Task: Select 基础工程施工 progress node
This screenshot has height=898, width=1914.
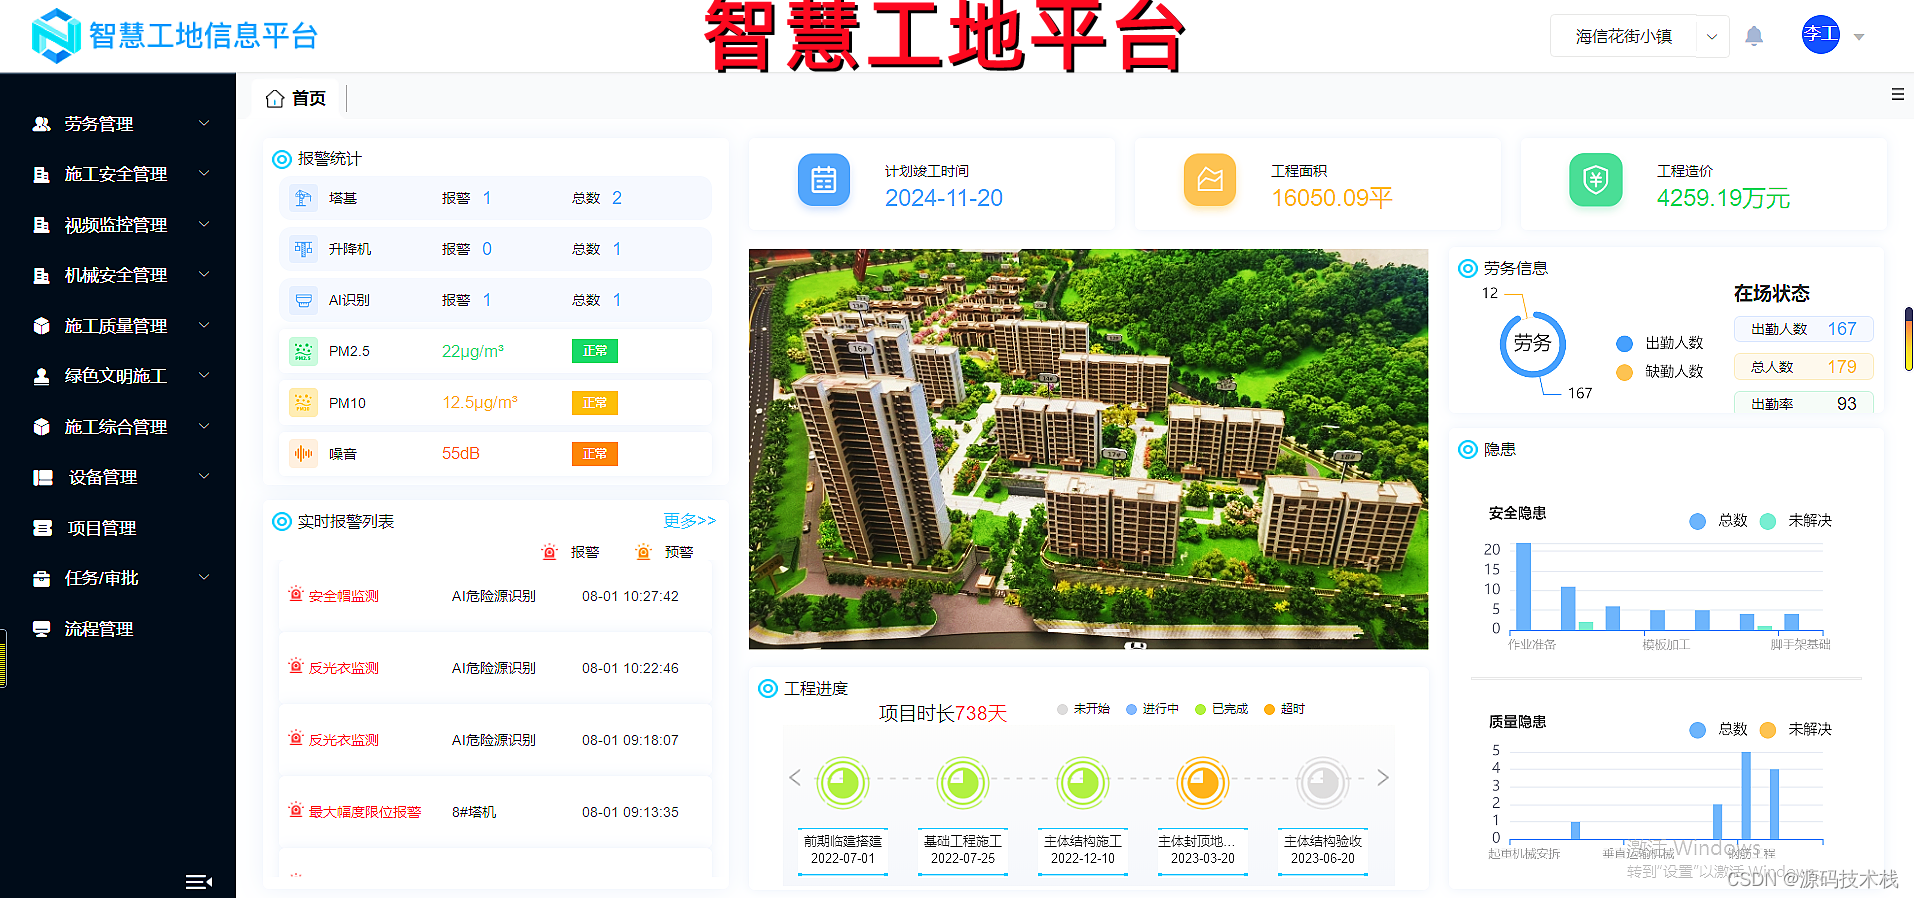Action: coord(963,783)
